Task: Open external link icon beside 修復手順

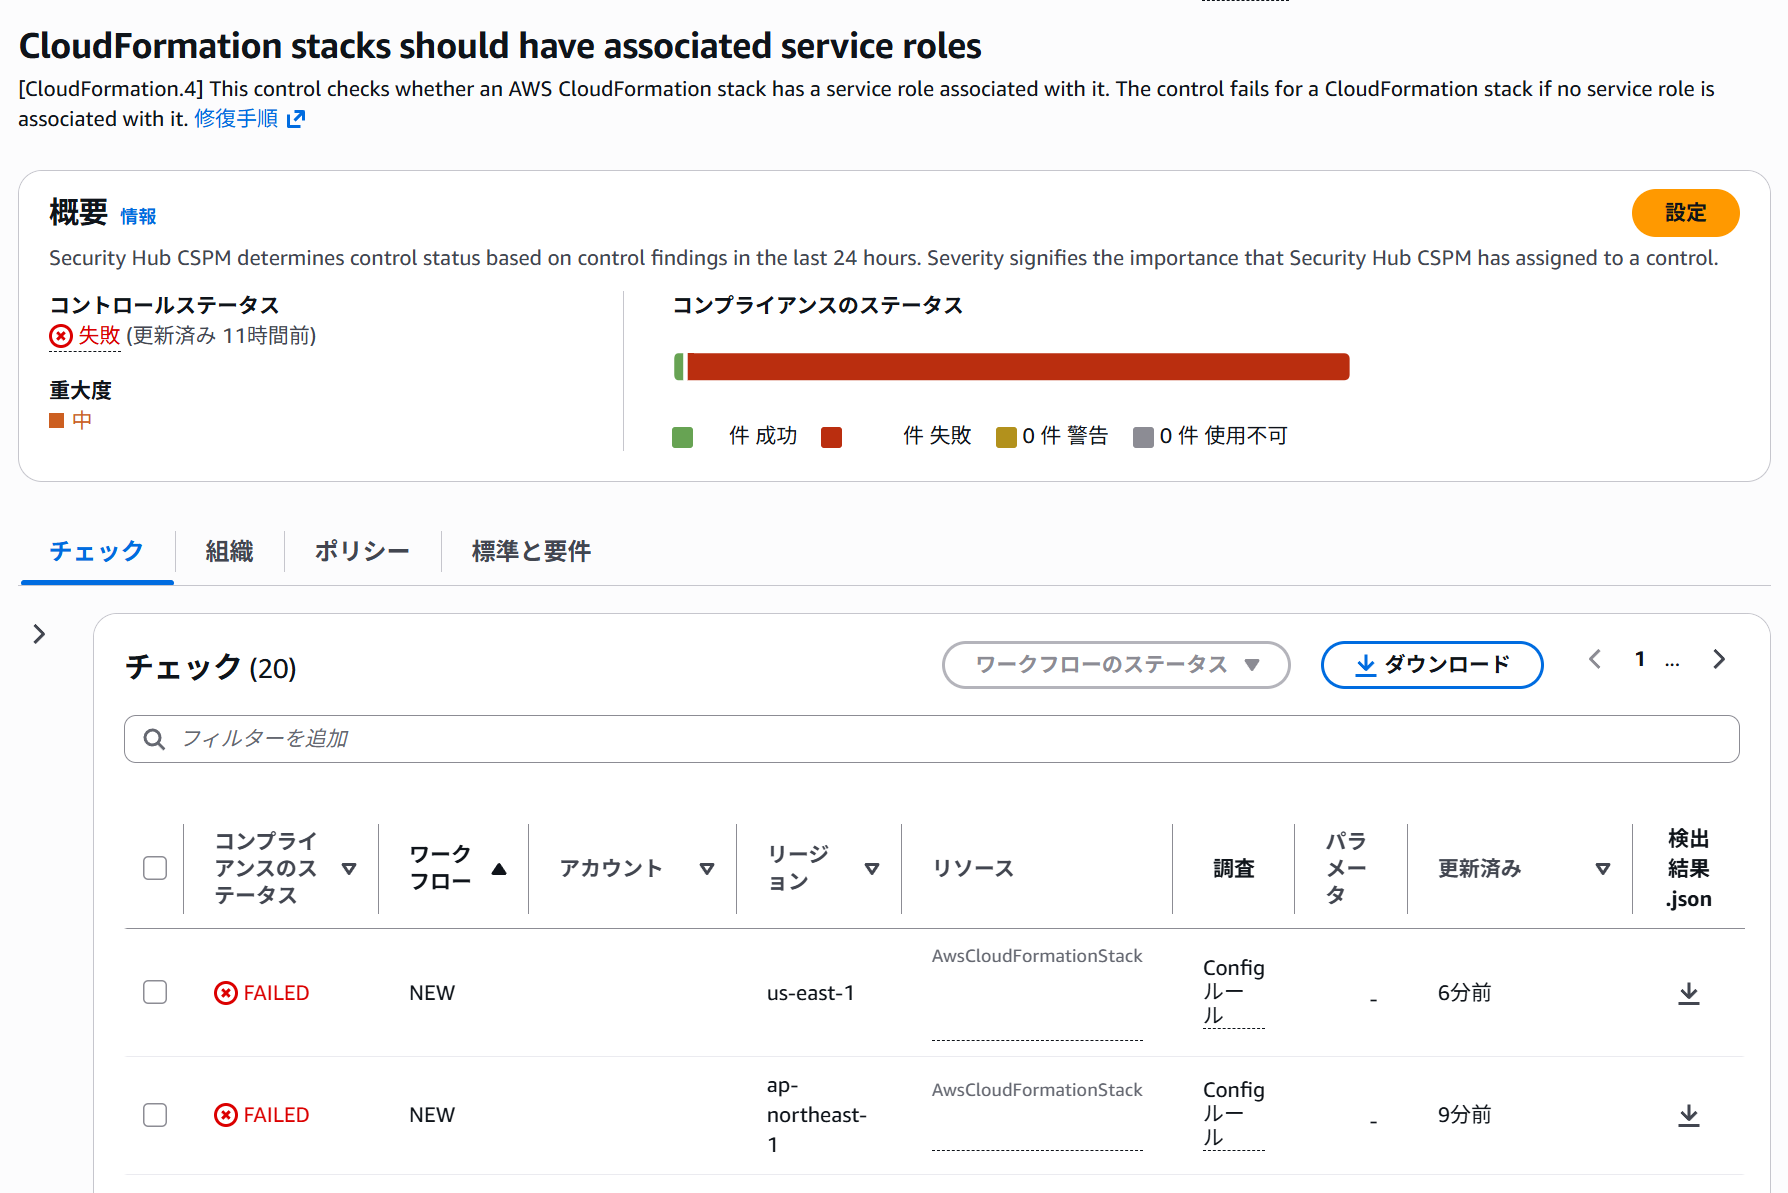Action: [x=295, y=119]
